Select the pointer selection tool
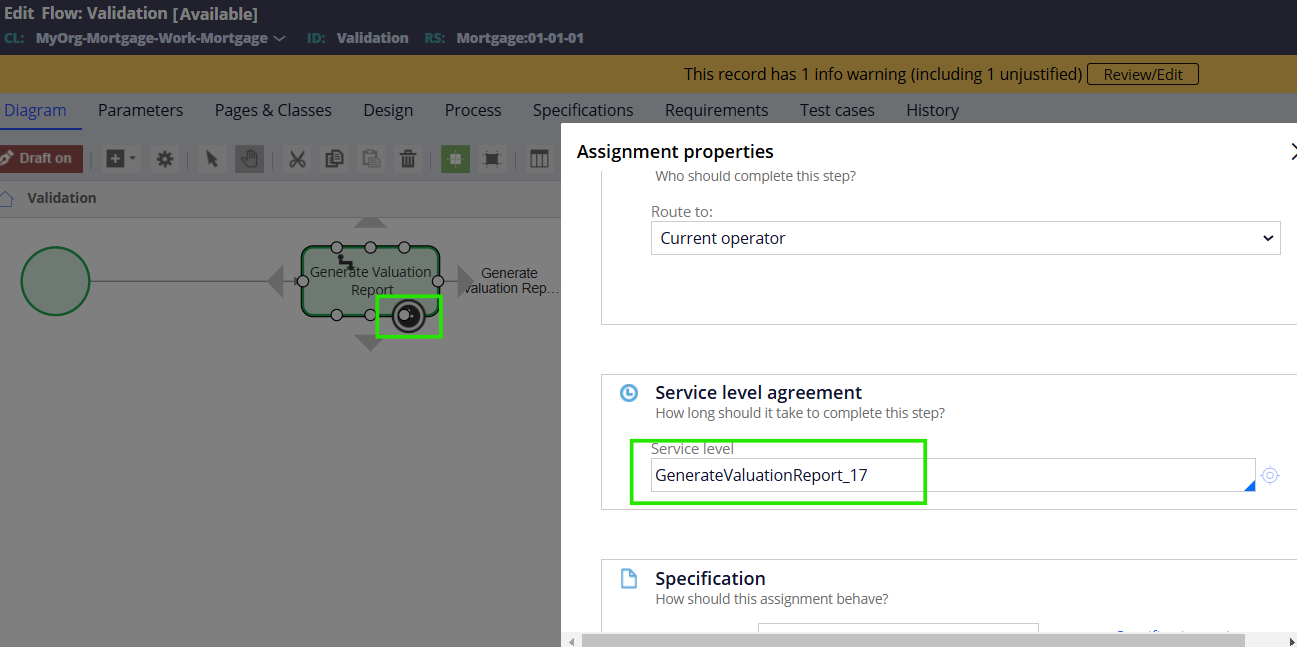This screenshot has height=647, width=1297. coord(213,159)
